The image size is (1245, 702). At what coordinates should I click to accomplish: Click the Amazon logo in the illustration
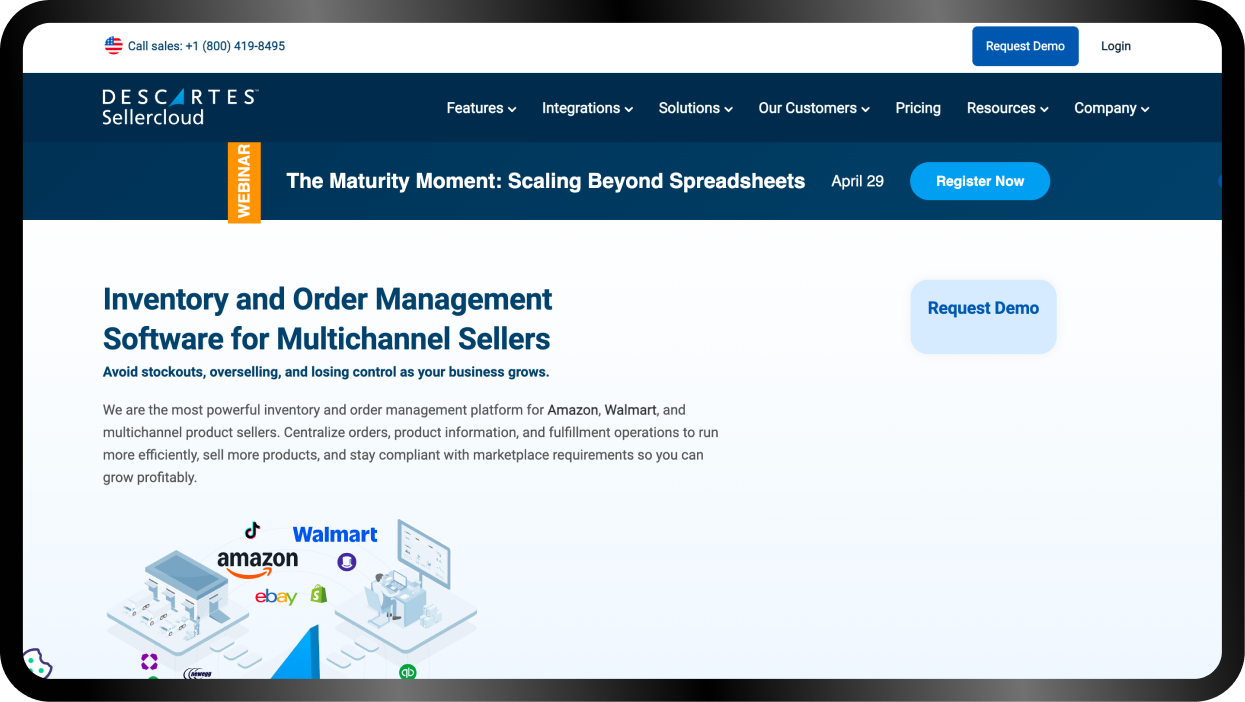(257, 564)
